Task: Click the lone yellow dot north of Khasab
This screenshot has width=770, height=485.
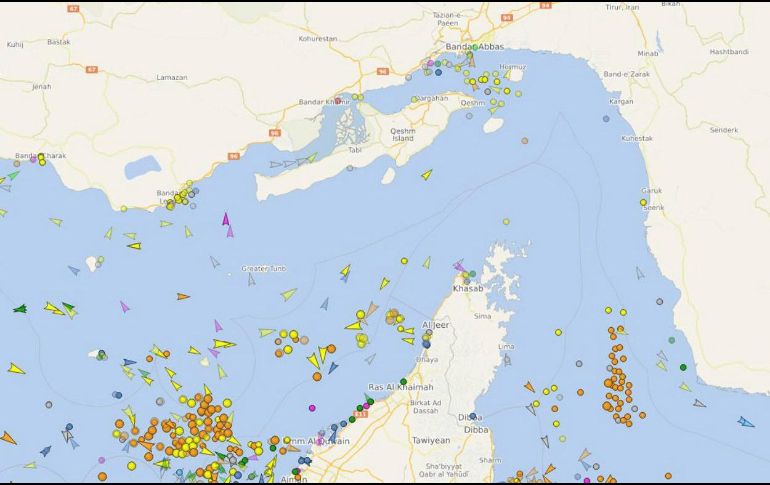Action: (506, 222)
